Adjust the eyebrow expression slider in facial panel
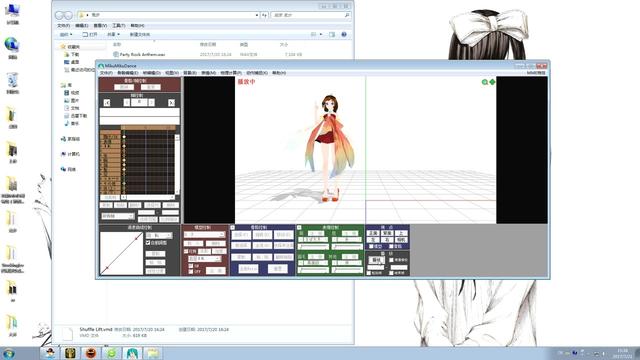This screenshot has height=360, width=640. (x=313, y=270)
